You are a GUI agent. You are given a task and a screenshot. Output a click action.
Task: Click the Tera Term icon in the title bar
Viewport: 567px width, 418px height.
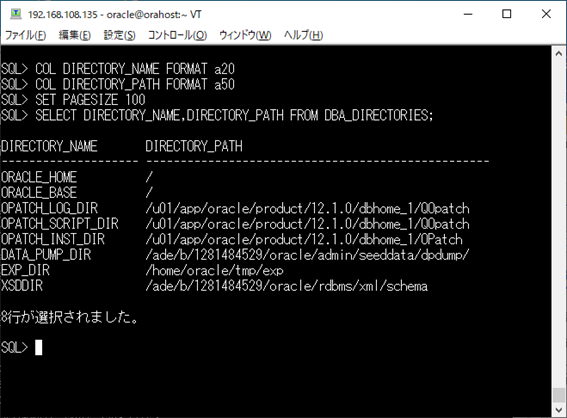16,14
